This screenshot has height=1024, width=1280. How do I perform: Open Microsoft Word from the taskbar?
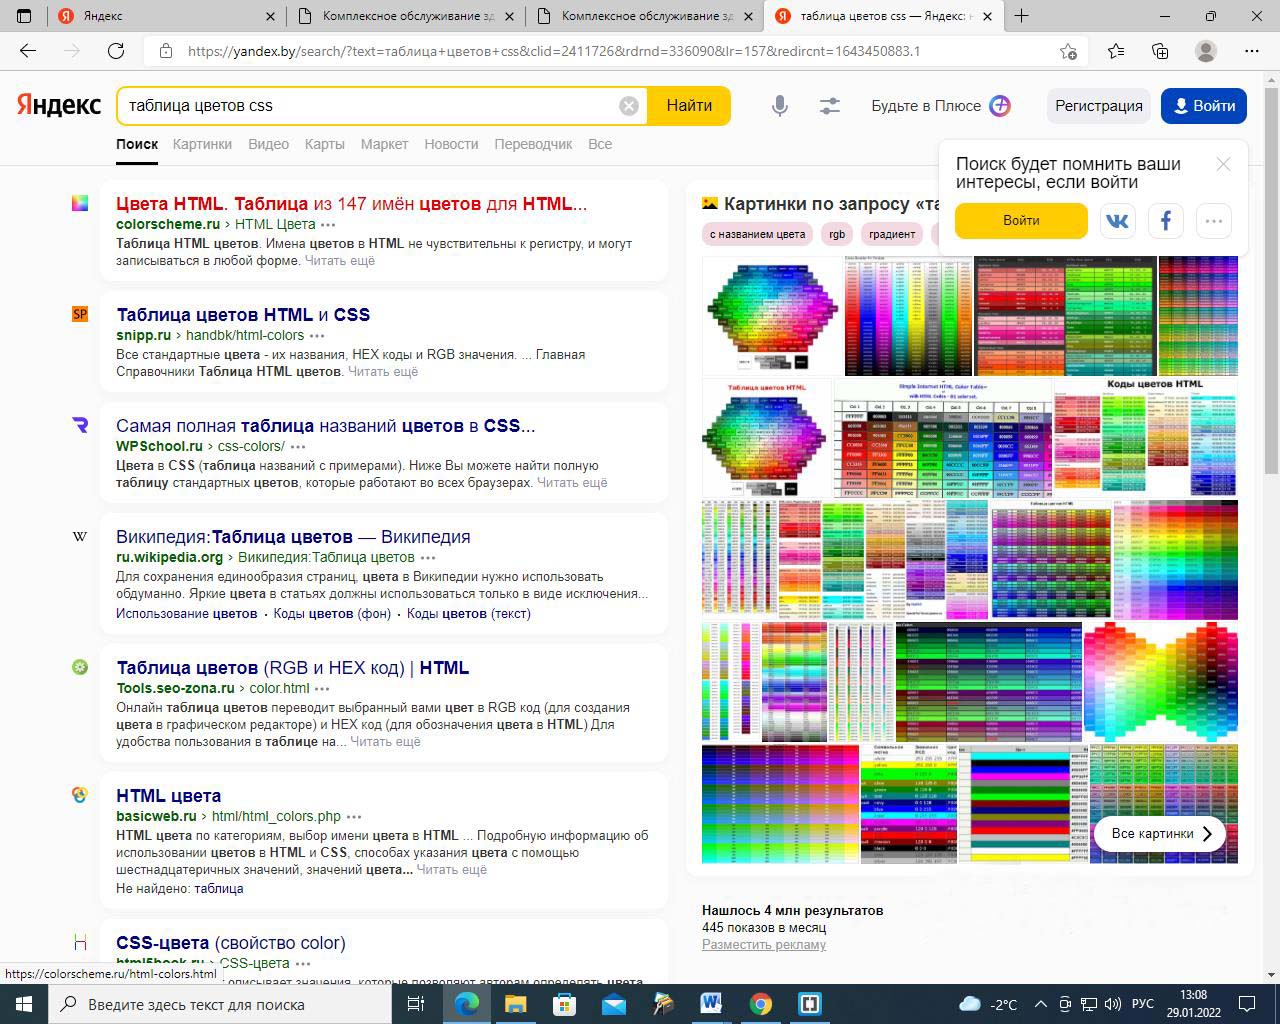point(711,1004)
